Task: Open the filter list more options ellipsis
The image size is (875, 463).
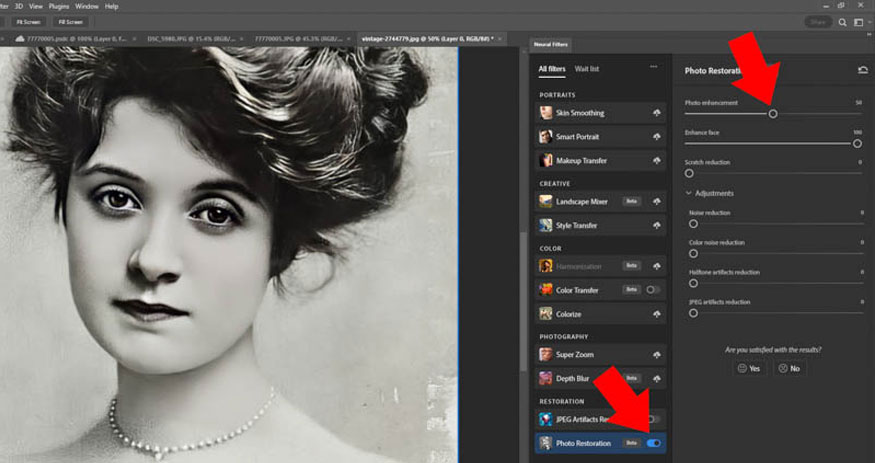Action: pos(653,67)
